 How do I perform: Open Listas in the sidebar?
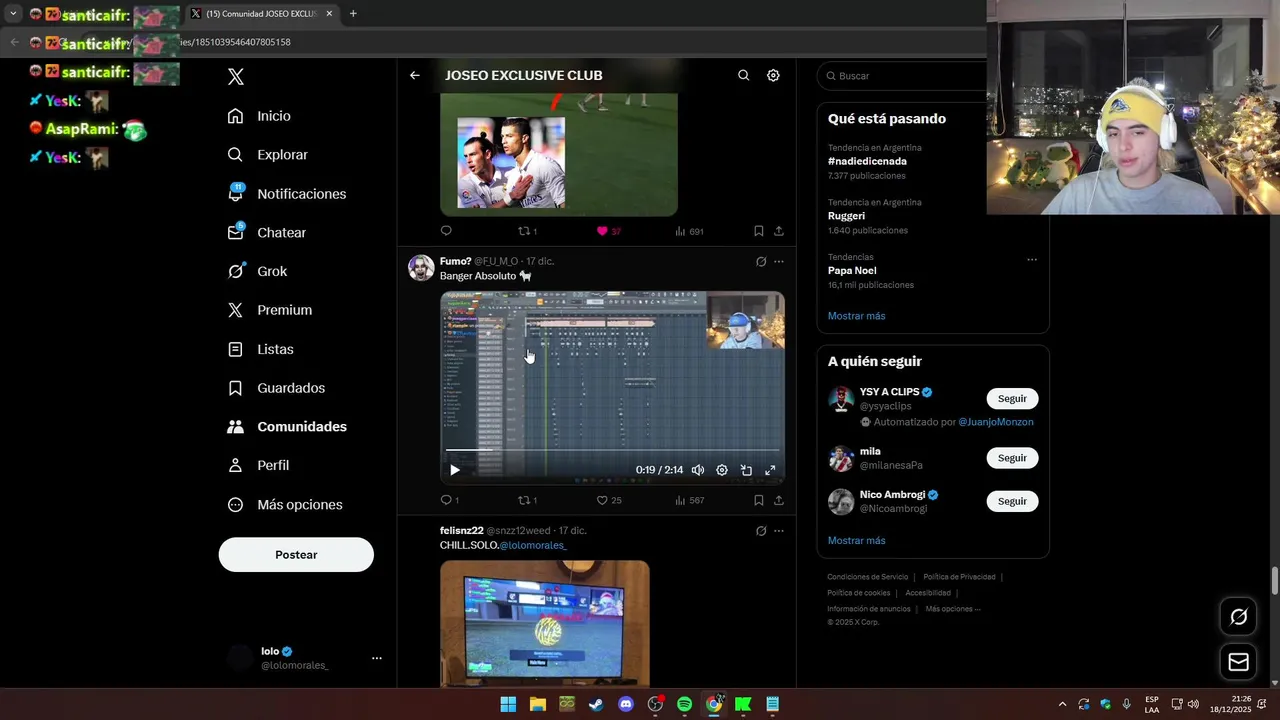(x=260, y=349)
